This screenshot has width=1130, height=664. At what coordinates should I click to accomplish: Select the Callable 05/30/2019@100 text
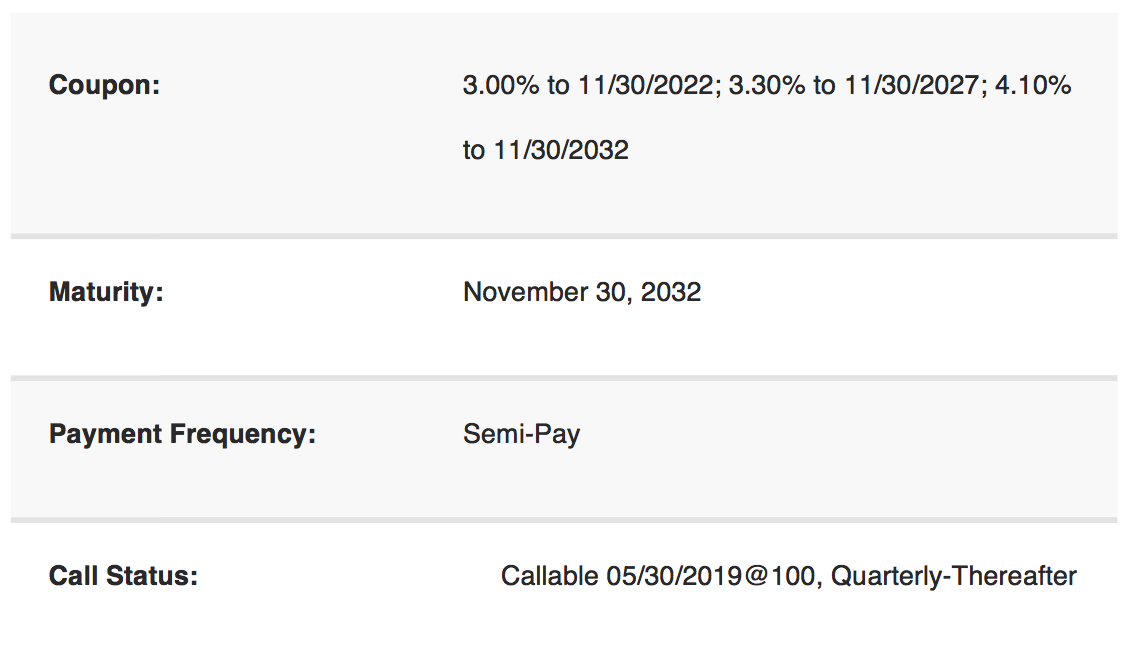point(658,576)
